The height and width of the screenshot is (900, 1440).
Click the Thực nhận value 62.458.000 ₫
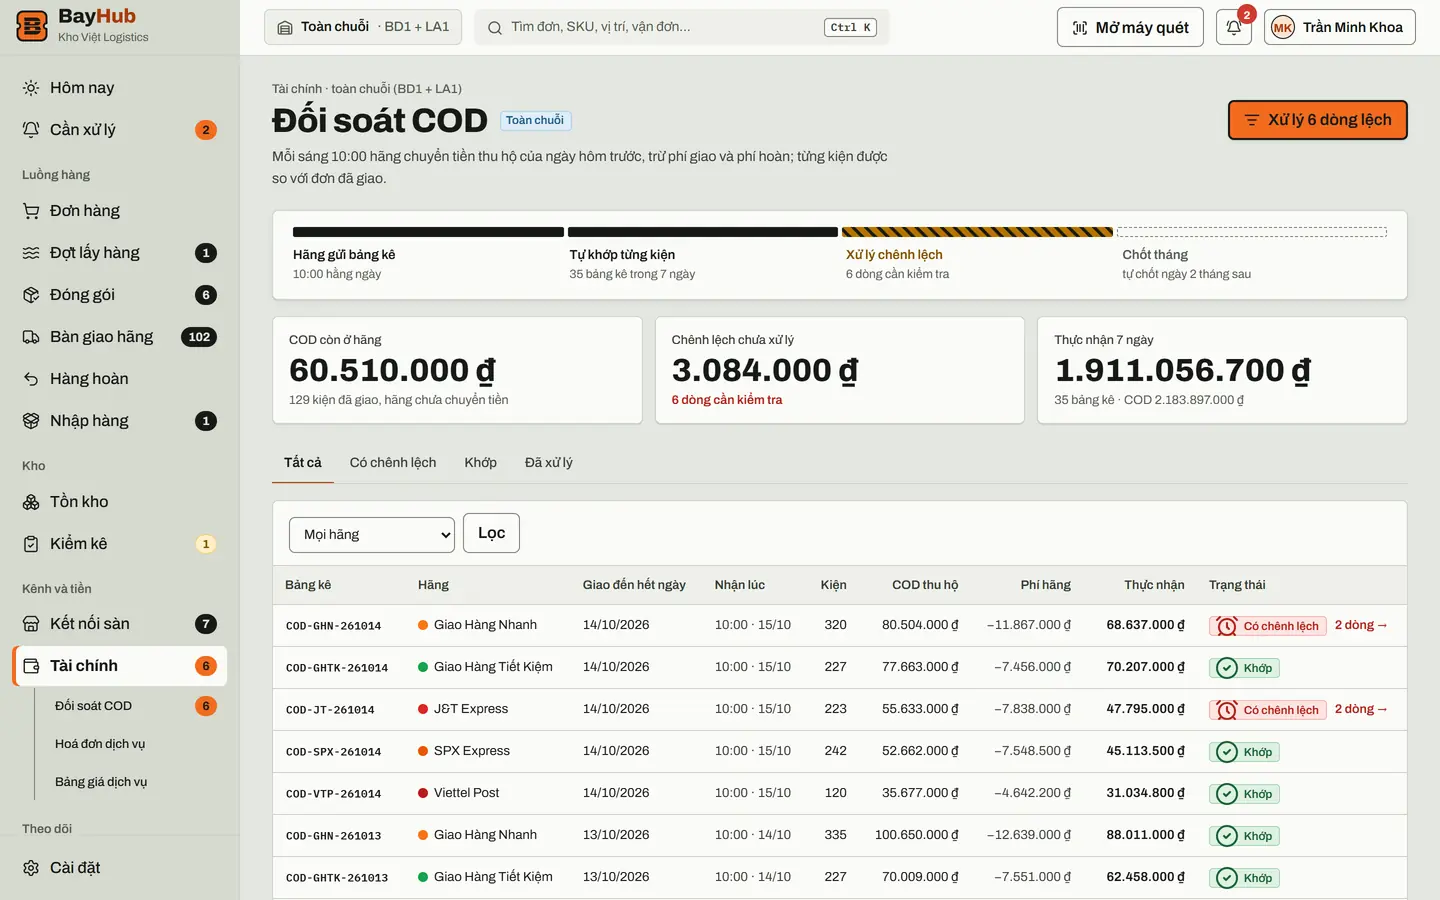(1145, 877)
